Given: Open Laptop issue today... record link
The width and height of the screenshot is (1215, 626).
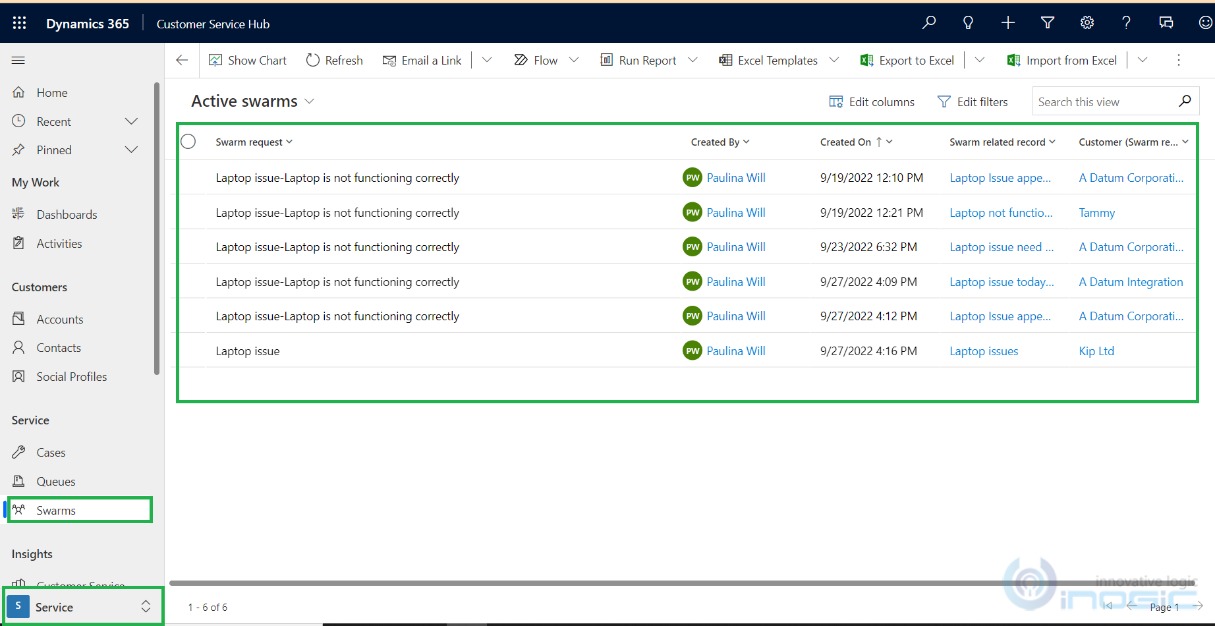Looking at the screenshot, I should [x=1002, y=282].
